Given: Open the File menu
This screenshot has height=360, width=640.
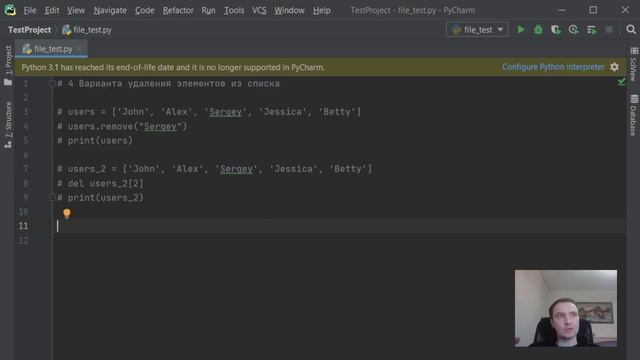Looking at the screenshot, I should point(30,10).
